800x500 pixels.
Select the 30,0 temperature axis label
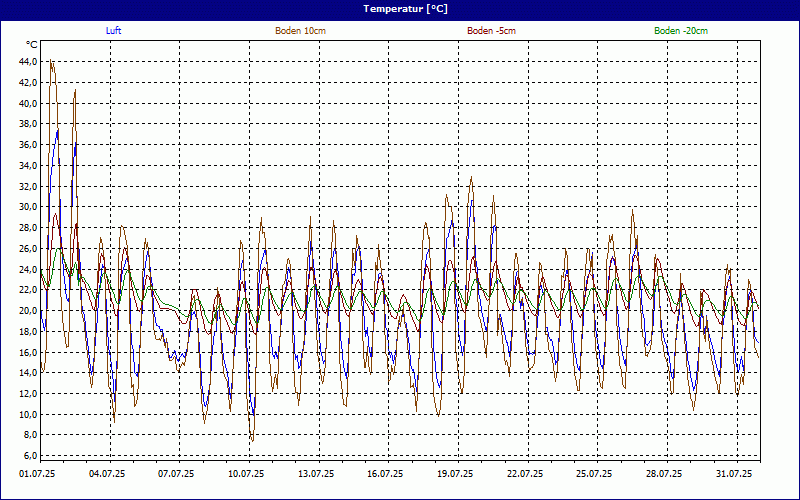point(27,207)
